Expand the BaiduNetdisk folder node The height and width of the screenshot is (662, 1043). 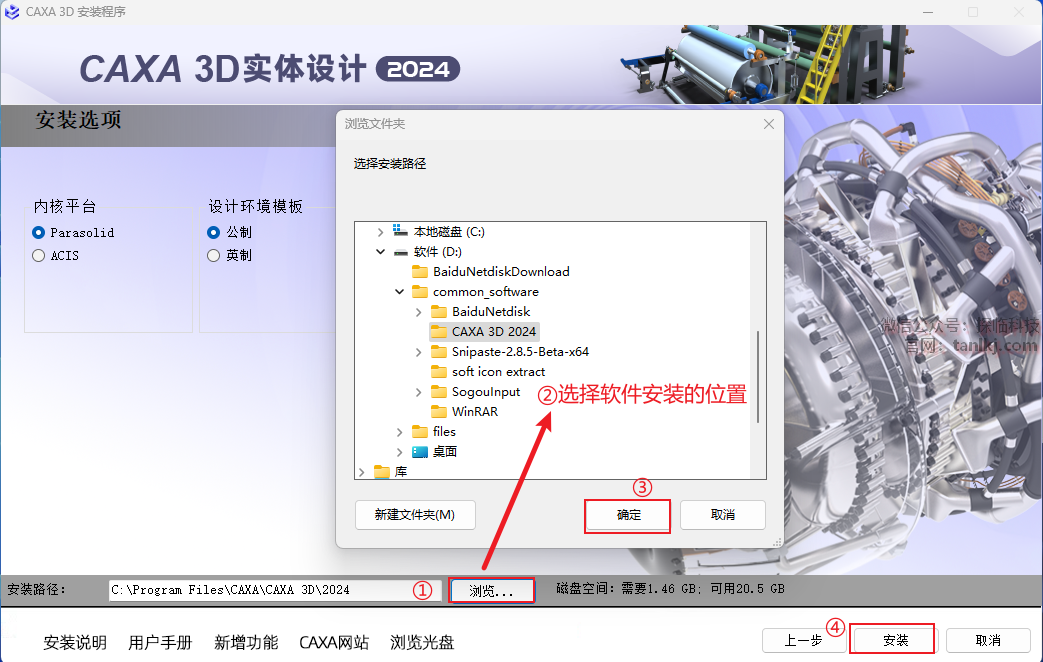click(x=418, y=312)
